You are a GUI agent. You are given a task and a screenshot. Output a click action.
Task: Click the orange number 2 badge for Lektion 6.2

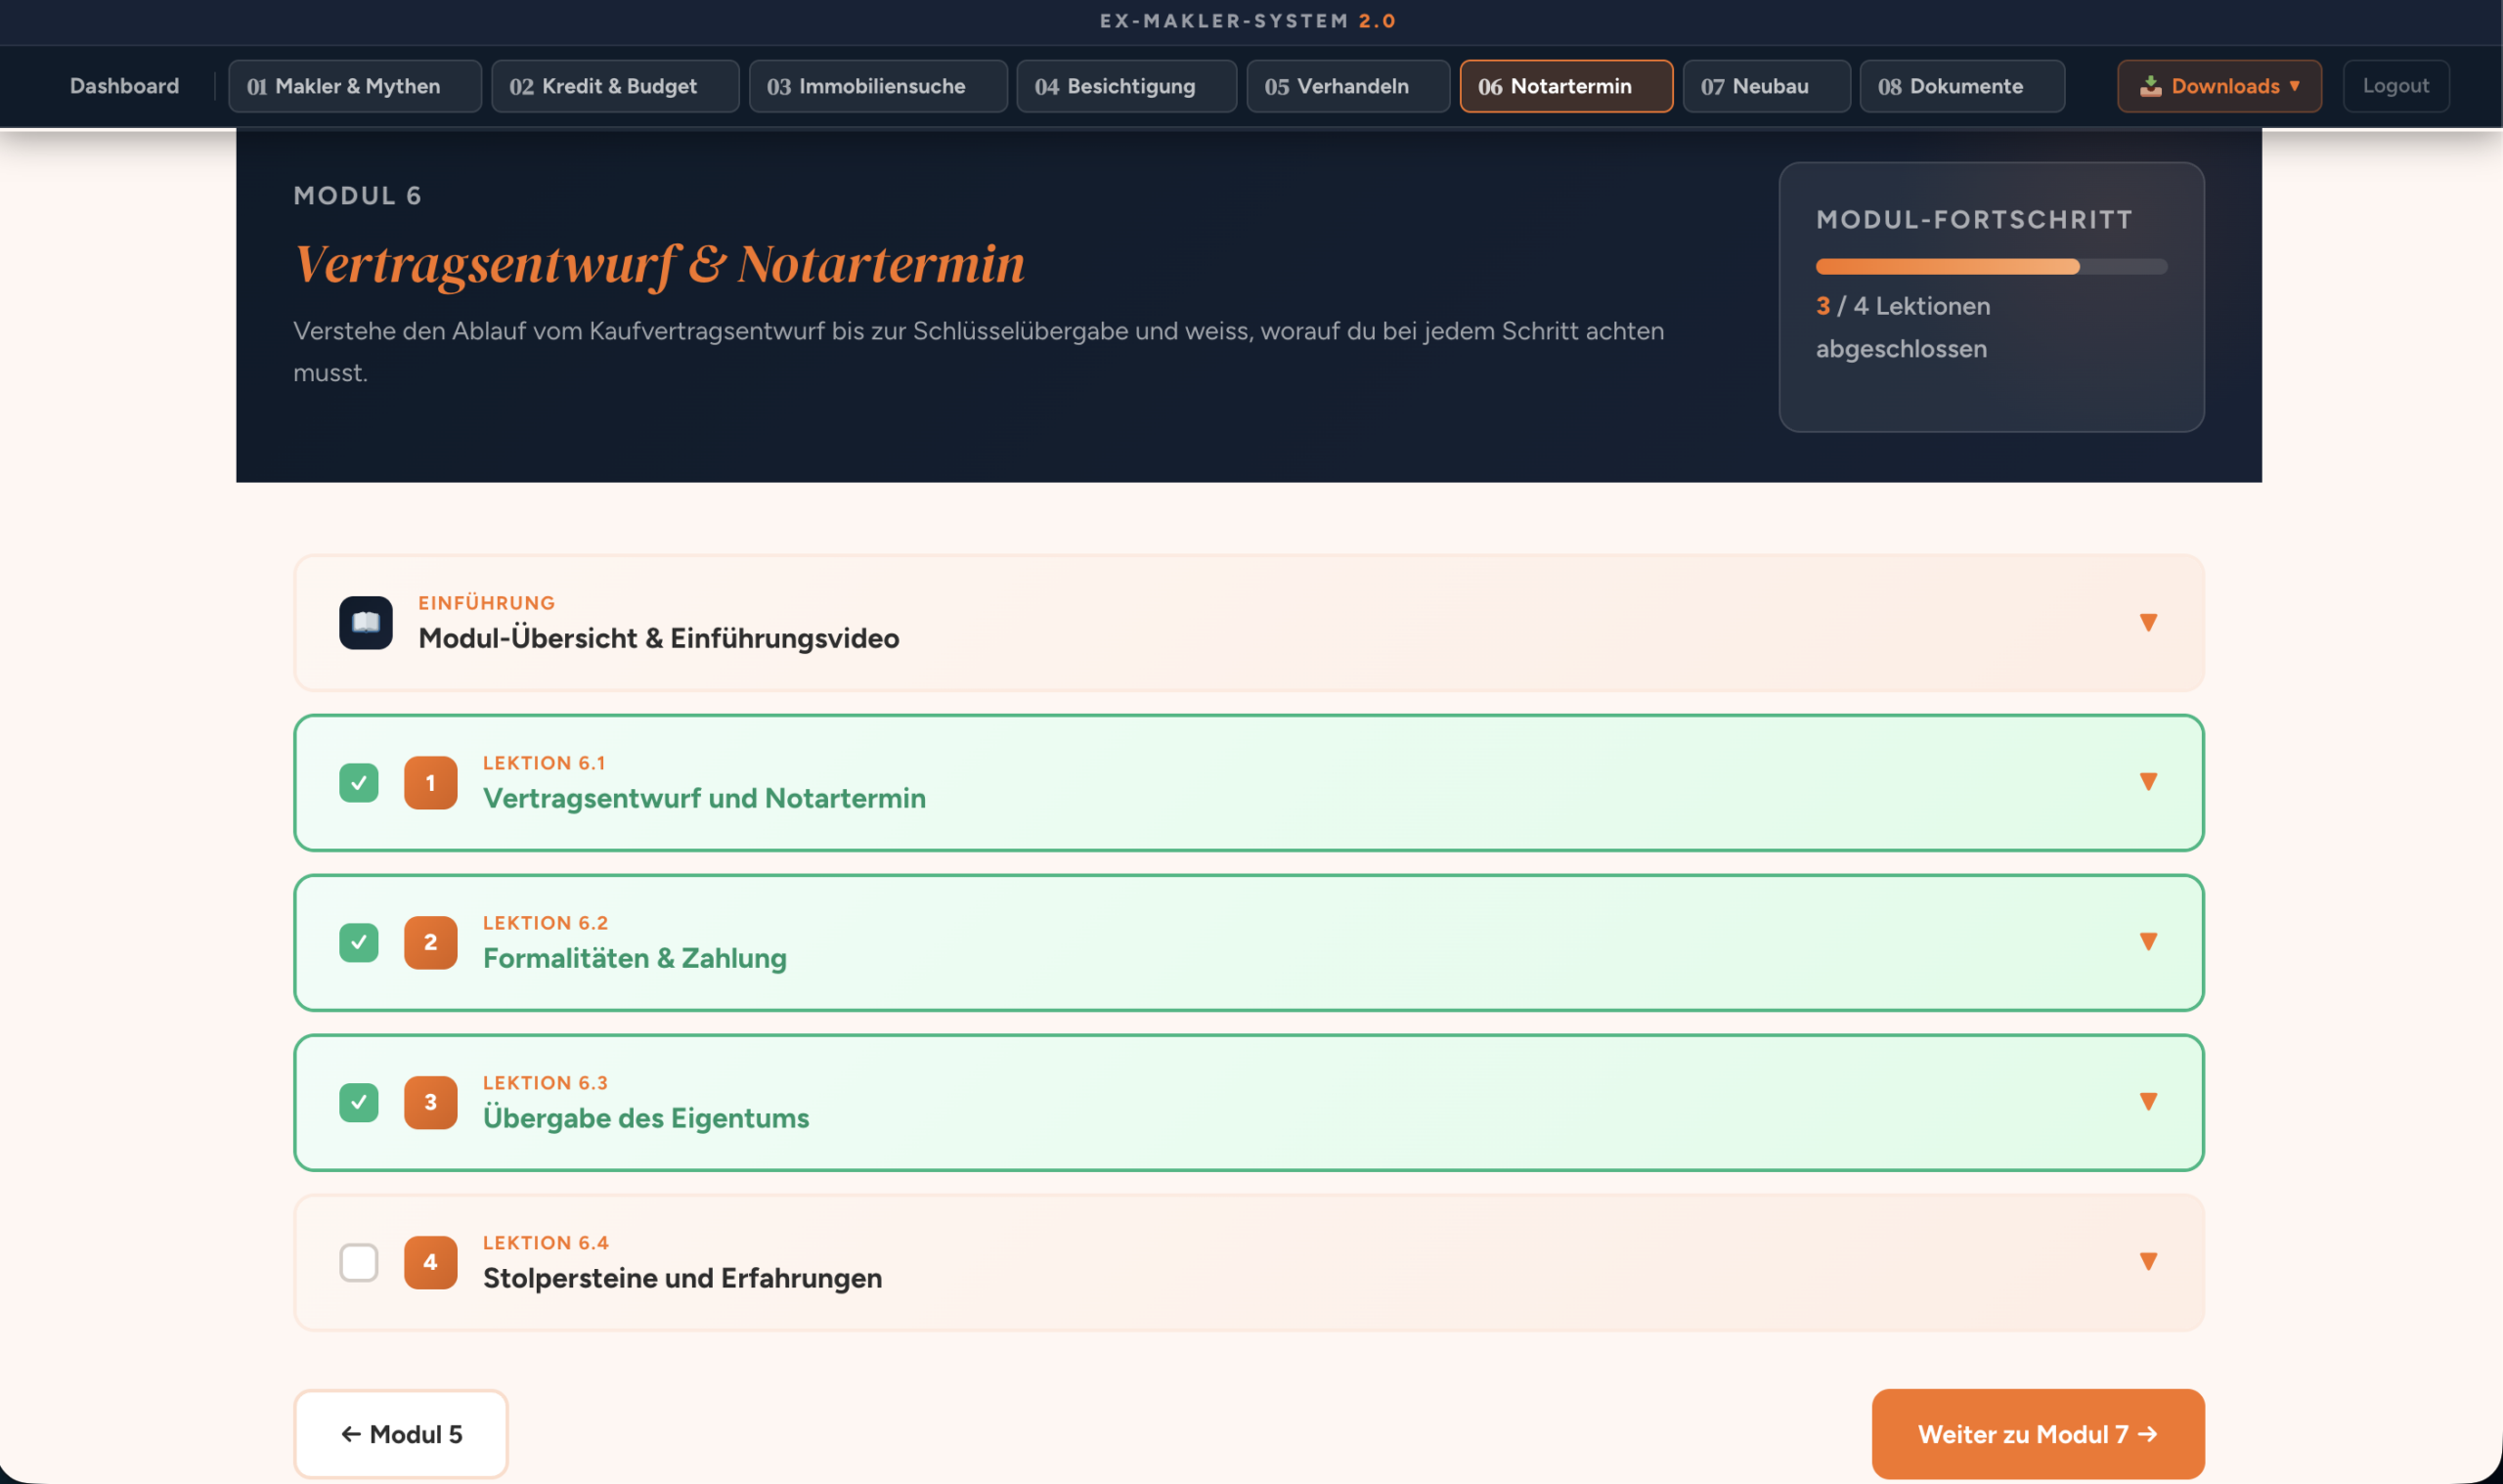pyautogui.click(x=430, y=942)
